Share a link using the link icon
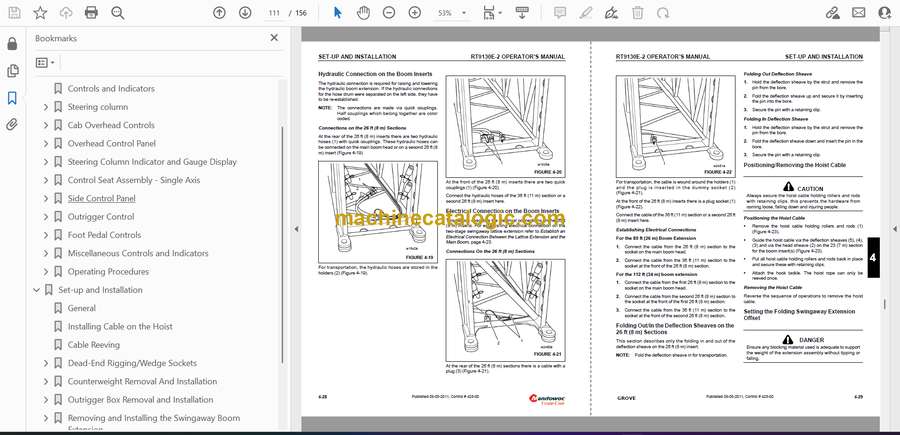The width and height of the screenshot is (900, 435). point(833,13)
